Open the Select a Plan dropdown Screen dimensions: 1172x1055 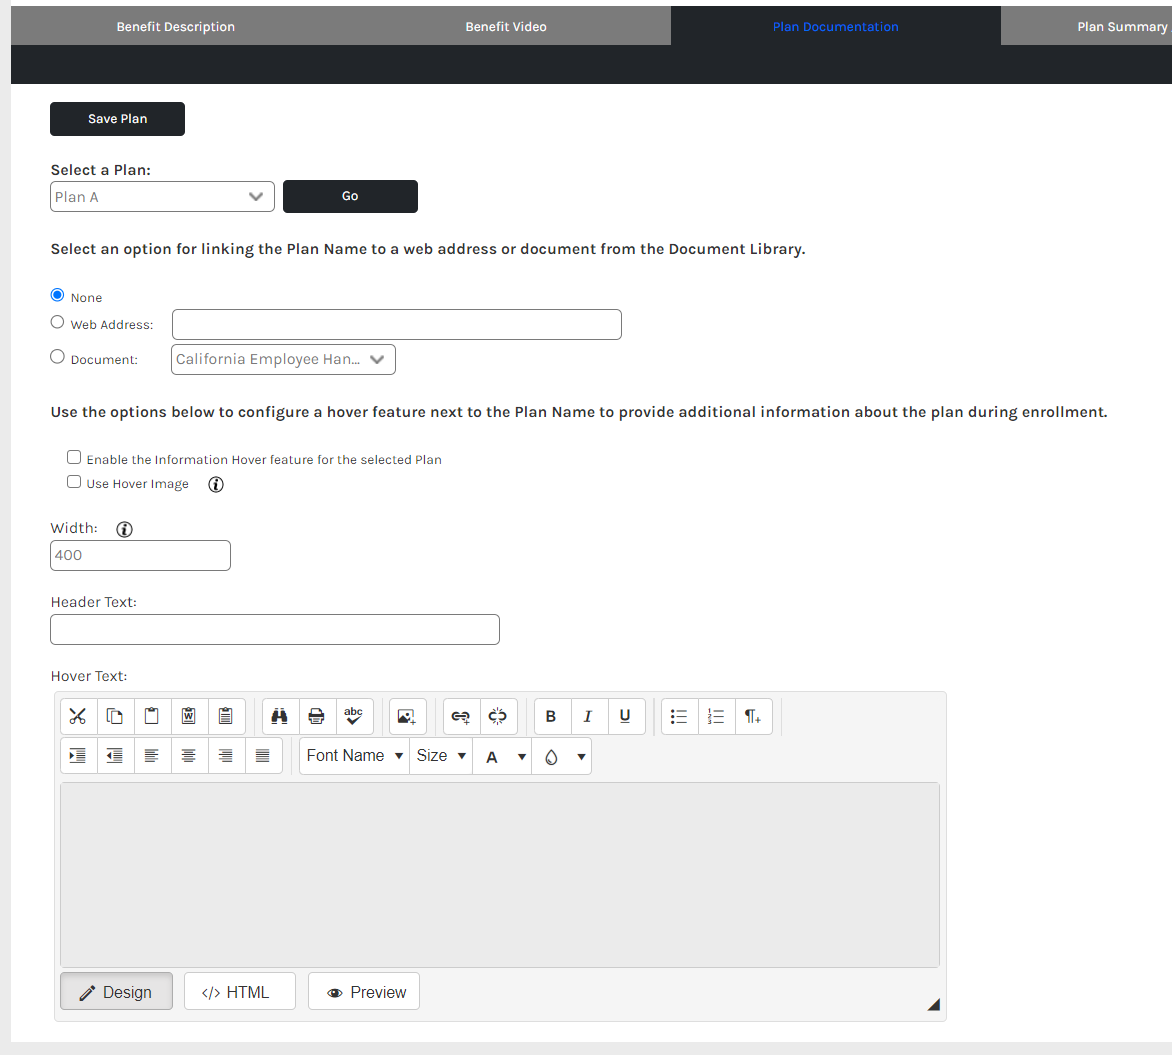pos(162,197)
